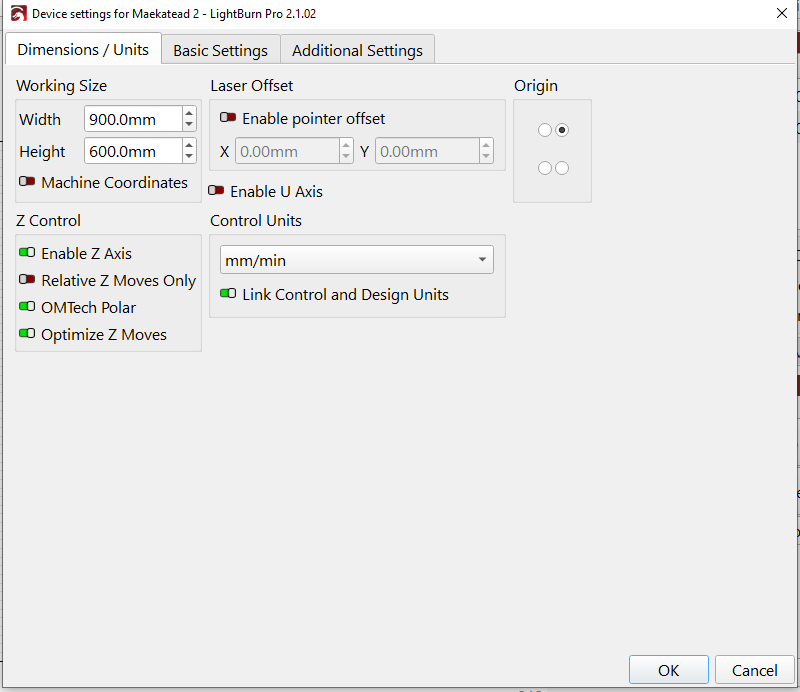Select the top-right Origin radio button
This screenshot has width=800, height=692.
click(562, 130)
